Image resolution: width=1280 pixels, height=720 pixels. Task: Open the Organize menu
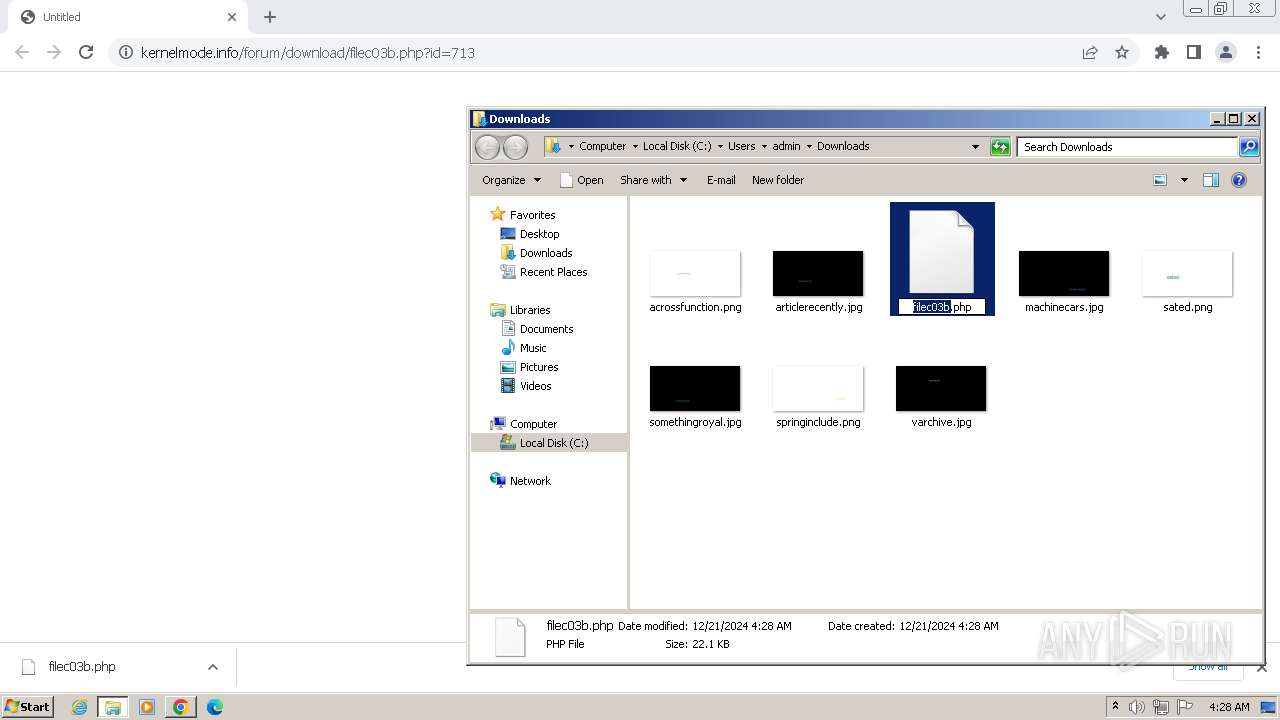(511, 180)
